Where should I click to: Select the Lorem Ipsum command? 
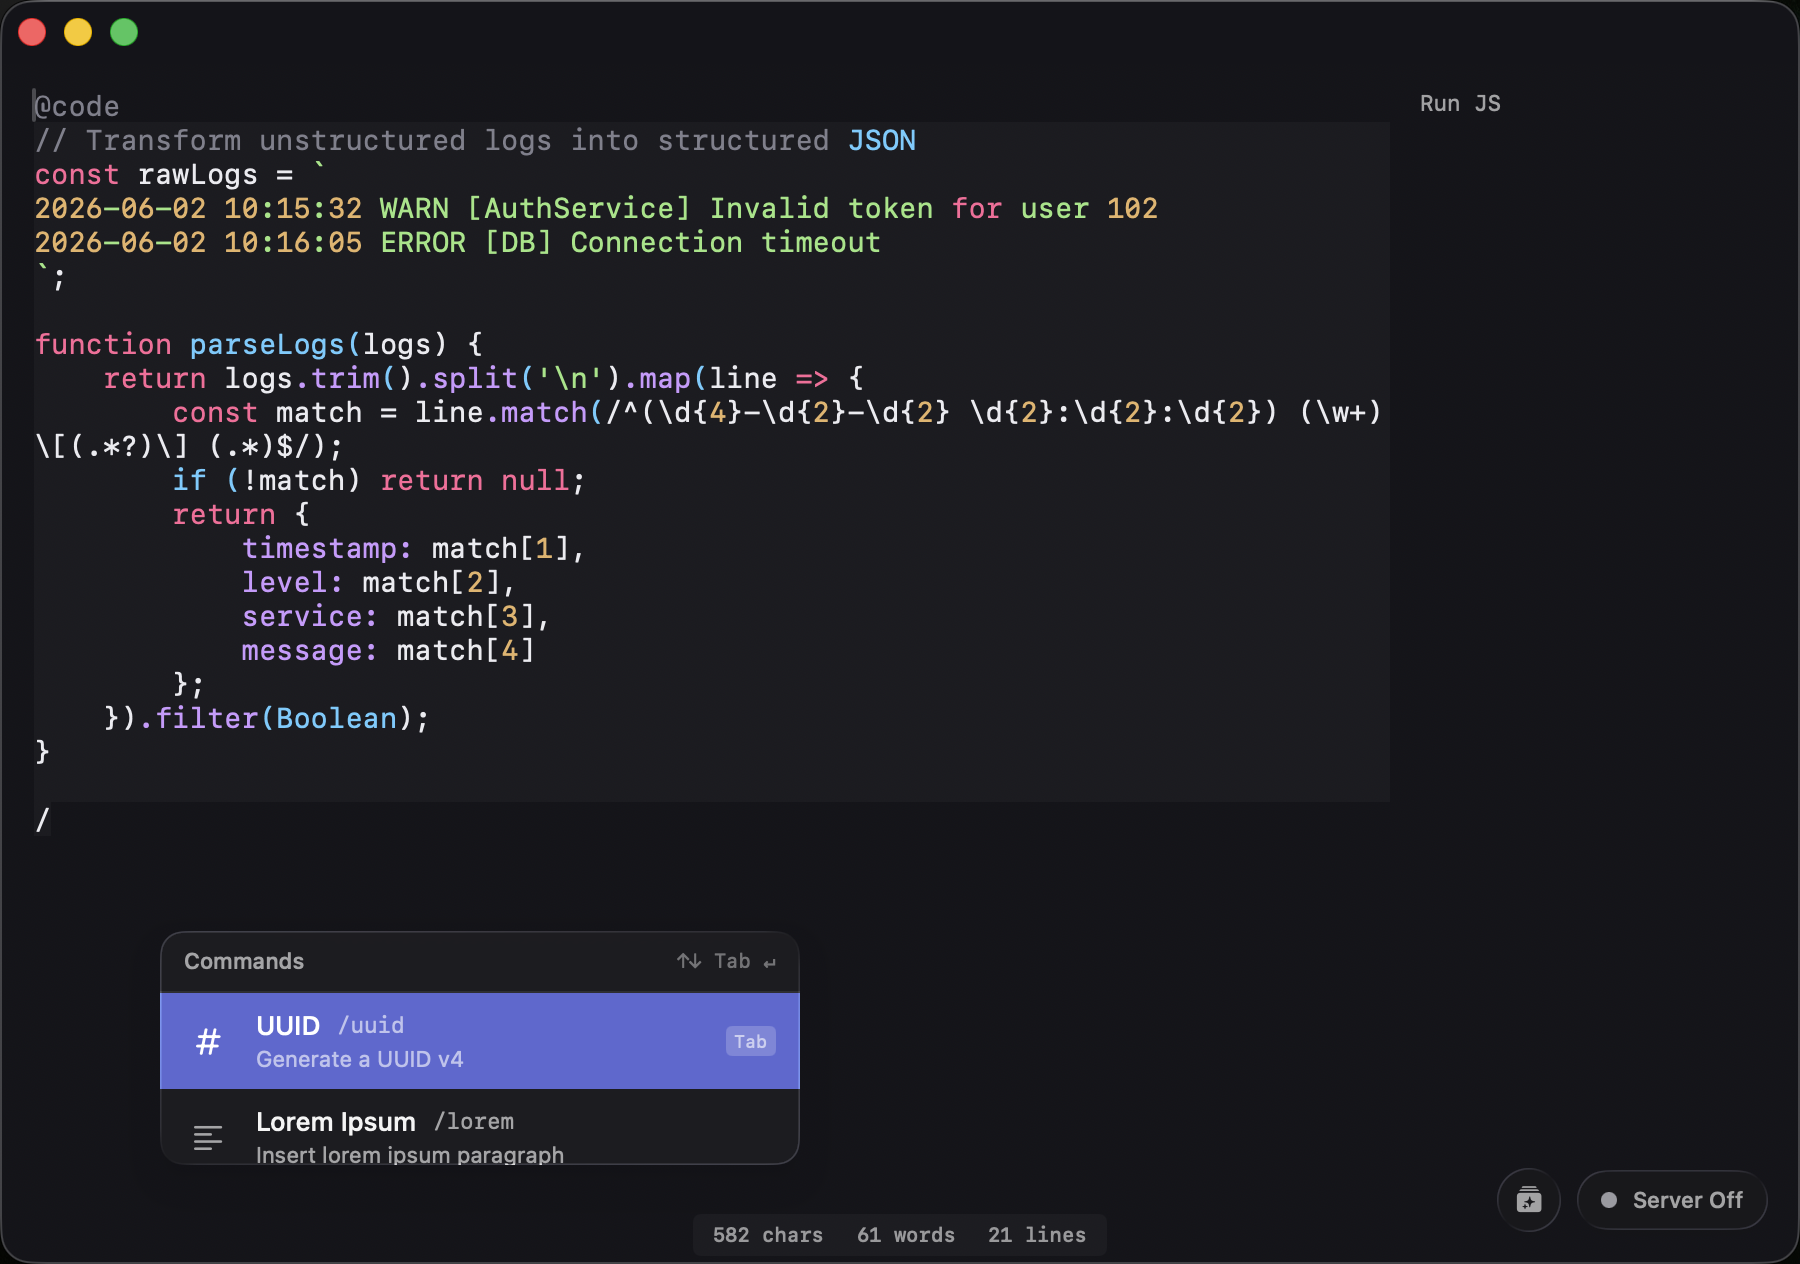point(480,1127)
